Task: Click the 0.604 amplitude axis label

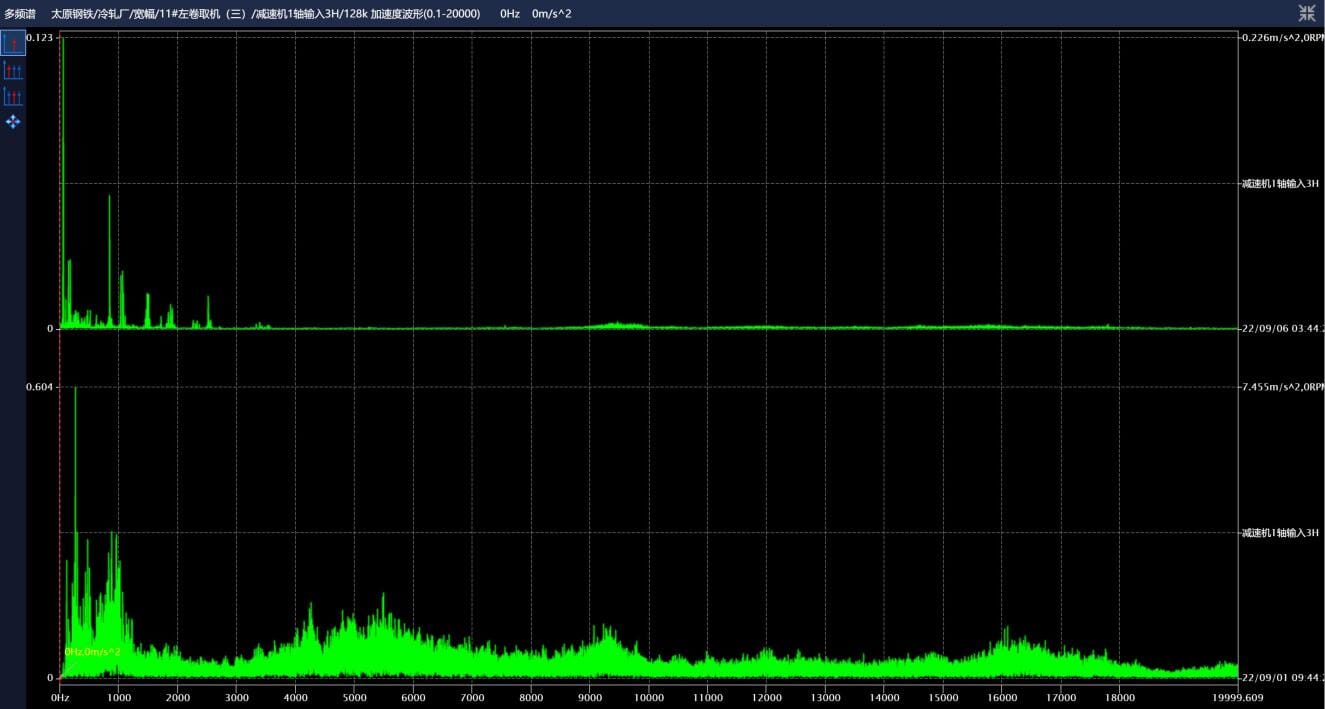Action: coord(39,387)
